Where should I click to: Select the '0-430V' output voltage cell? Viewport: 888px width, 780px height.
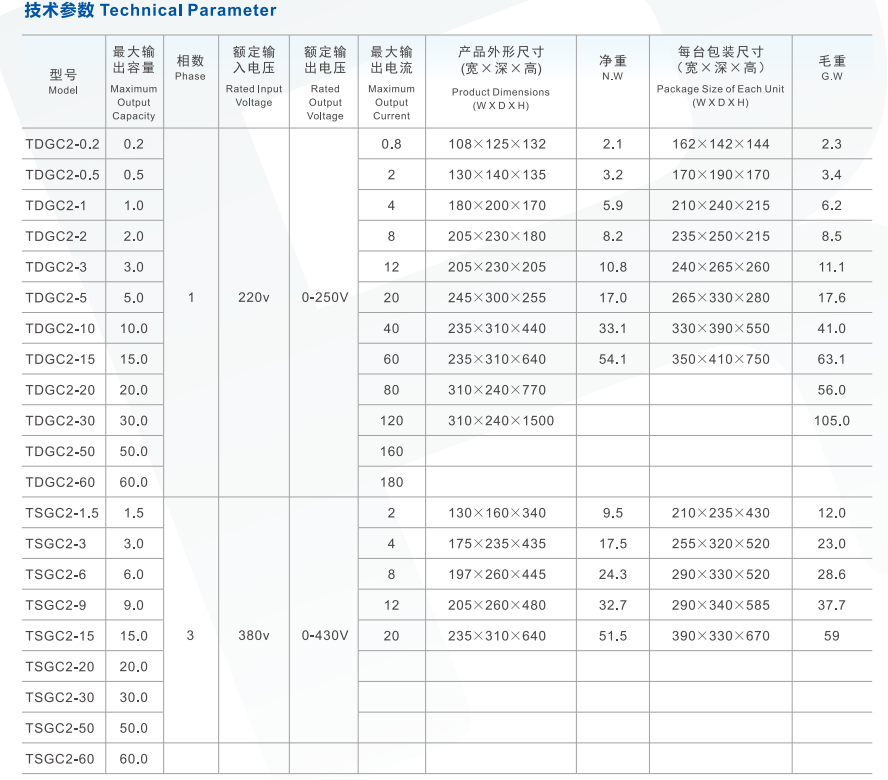coord(325,636)
